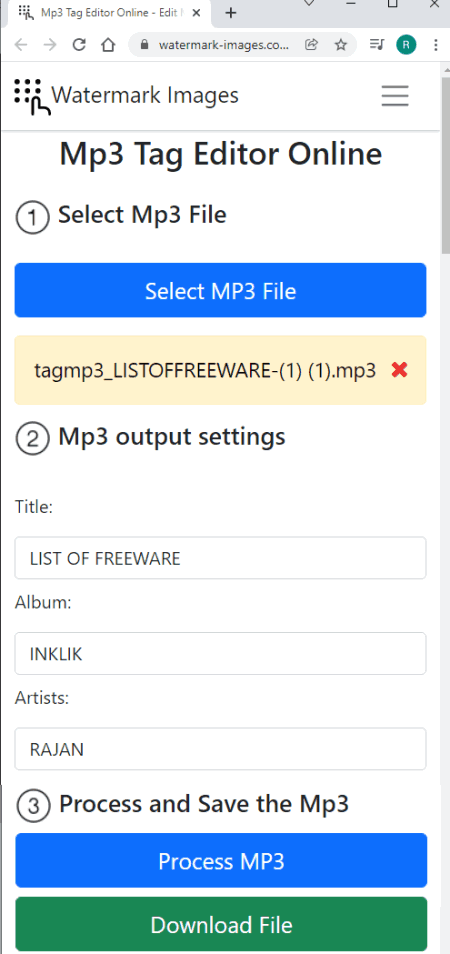Screen dimensions: 450x954
Task: Reload the page with refresh icon
Action: coord(78,45)
